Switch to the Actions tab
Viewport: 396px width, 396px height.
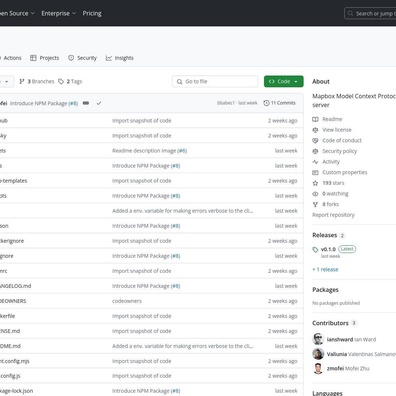click(11, 58)
